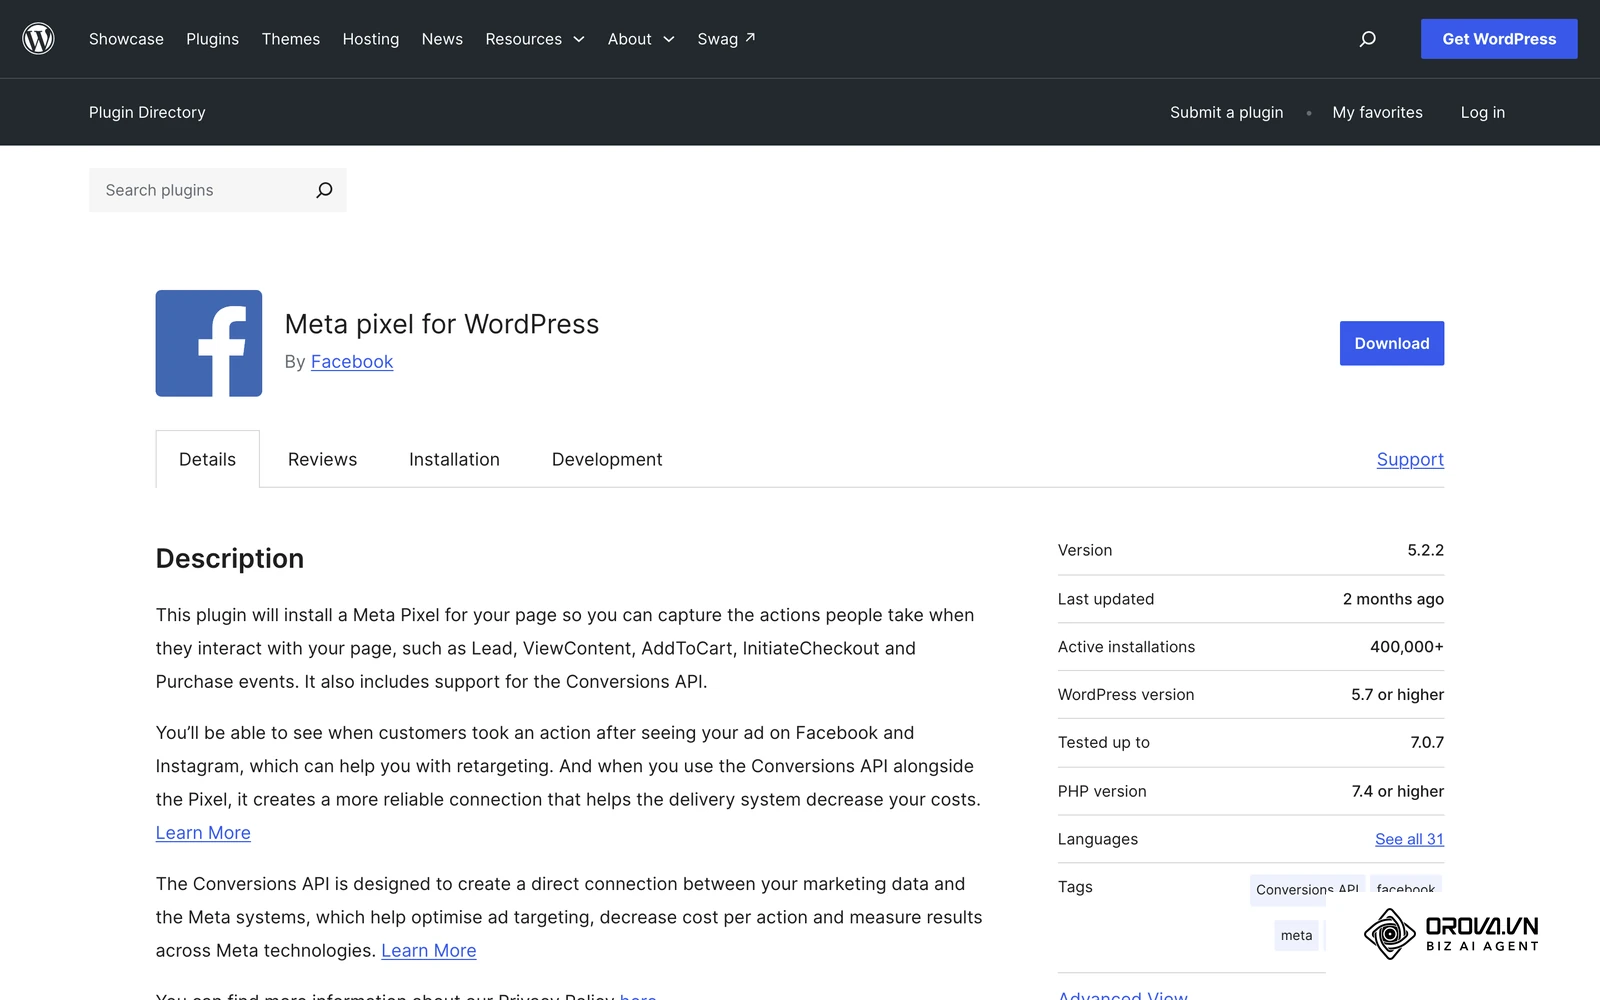Click the 400,000+ active installations value
Image resolution: width=1600 pixels, height=1000 pixels.
pos(1407,647)
